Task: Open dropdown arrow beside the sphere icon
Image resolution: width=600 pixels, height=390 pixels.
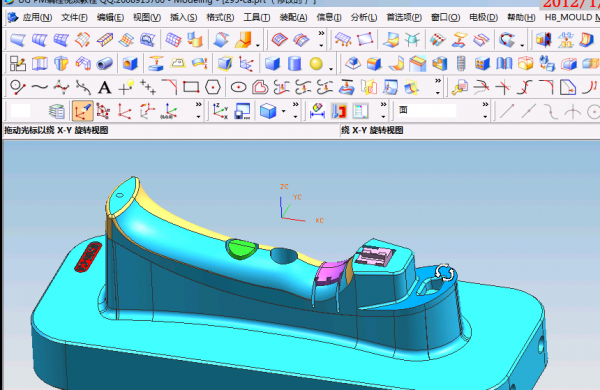Action: click(x=331, y=69)
